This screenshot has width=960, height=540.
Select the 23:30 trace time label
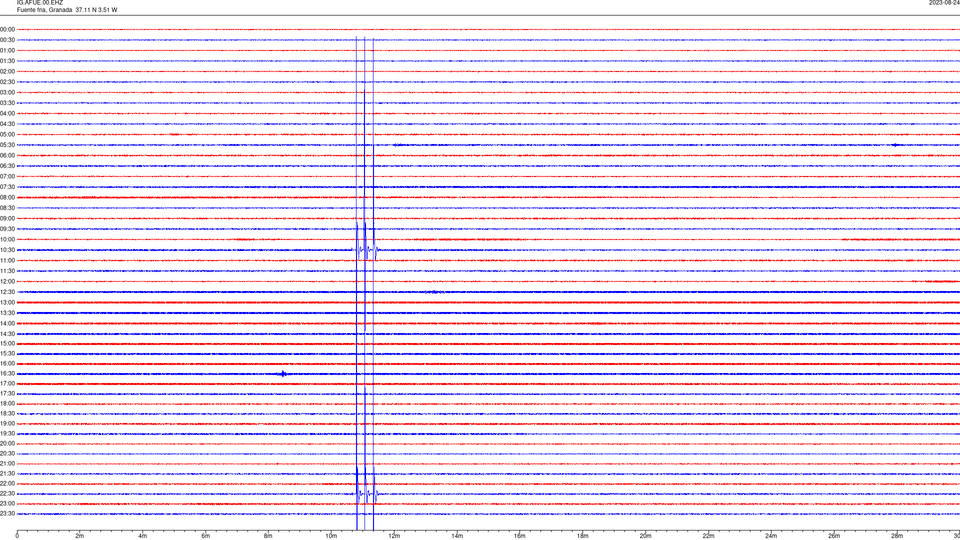(7, 514)
